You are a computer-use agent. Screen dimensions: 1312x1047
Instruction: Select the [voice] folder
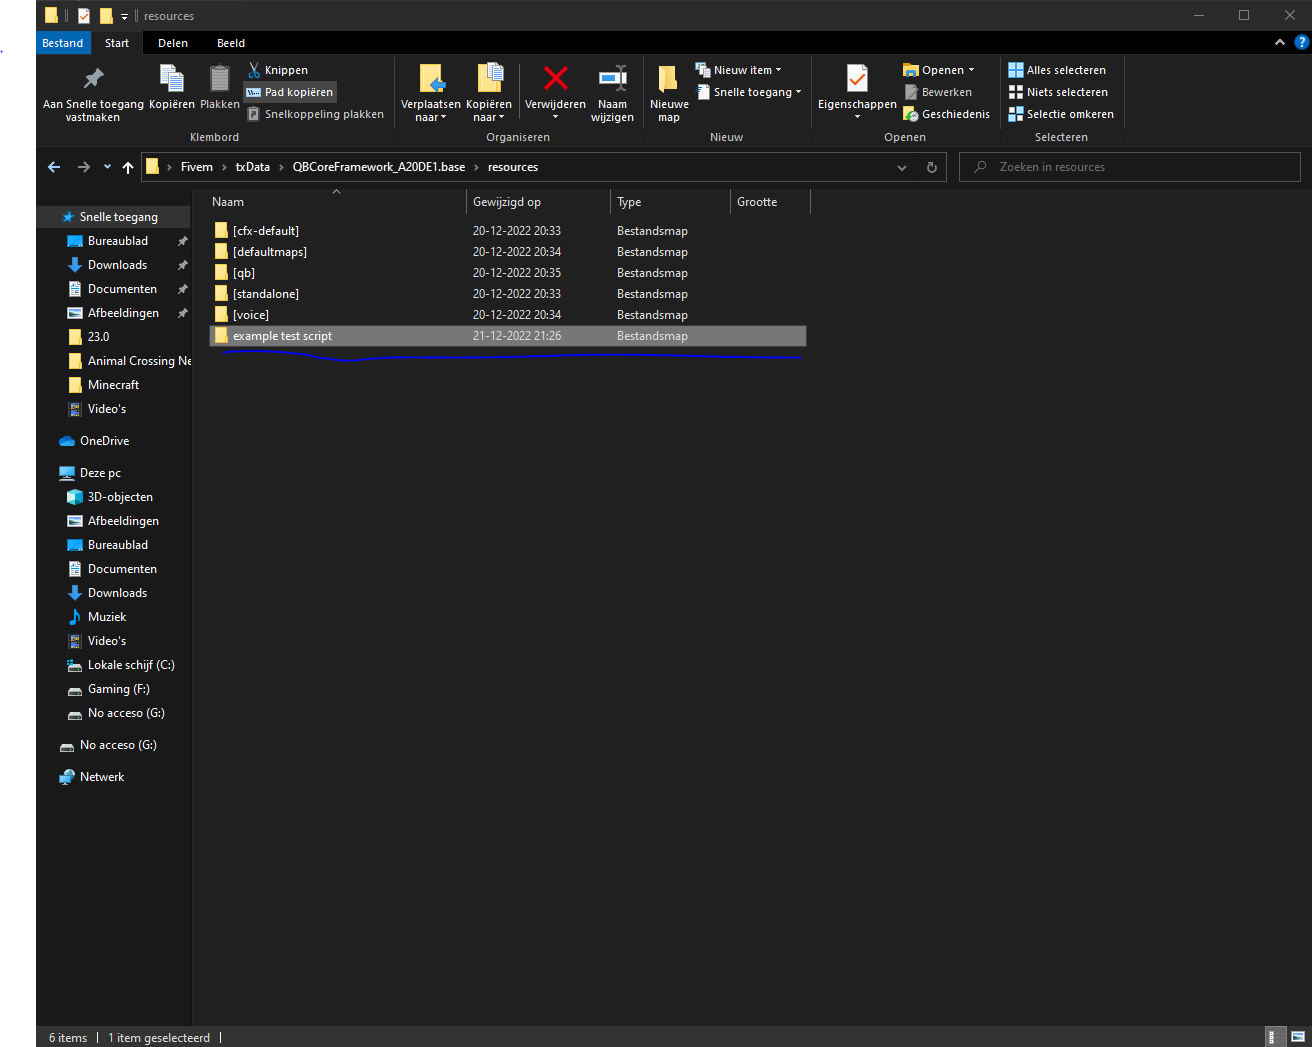(508, 315)
